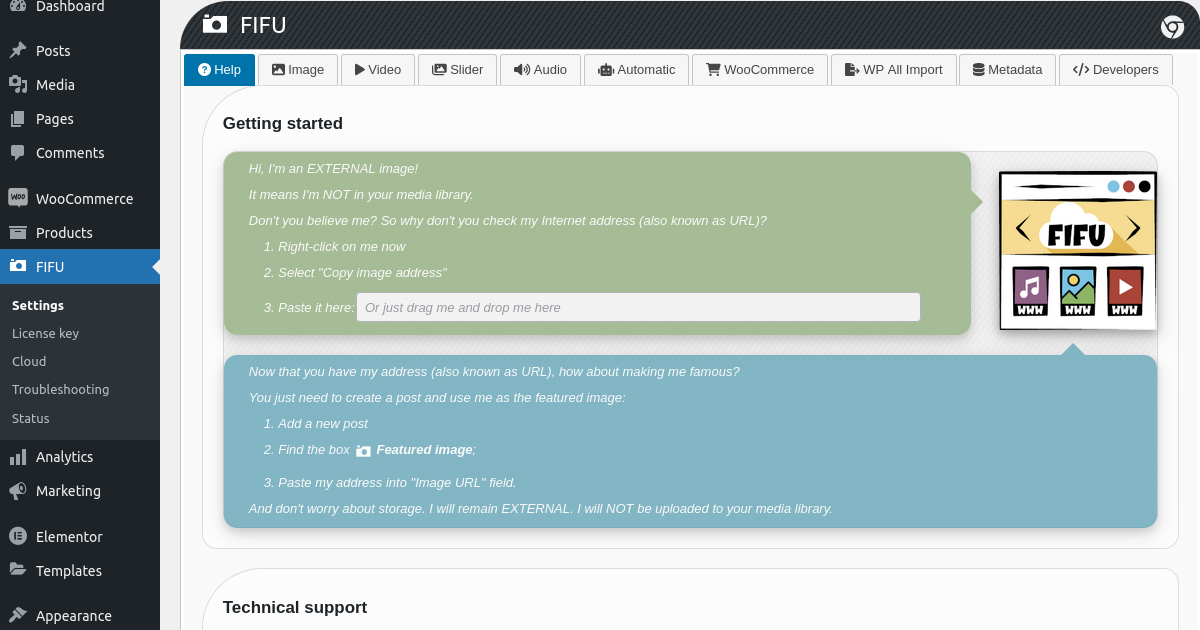This screenshot has width=1200, height=630.
Task: Open the Slider tab
Action: coord(457,70)
